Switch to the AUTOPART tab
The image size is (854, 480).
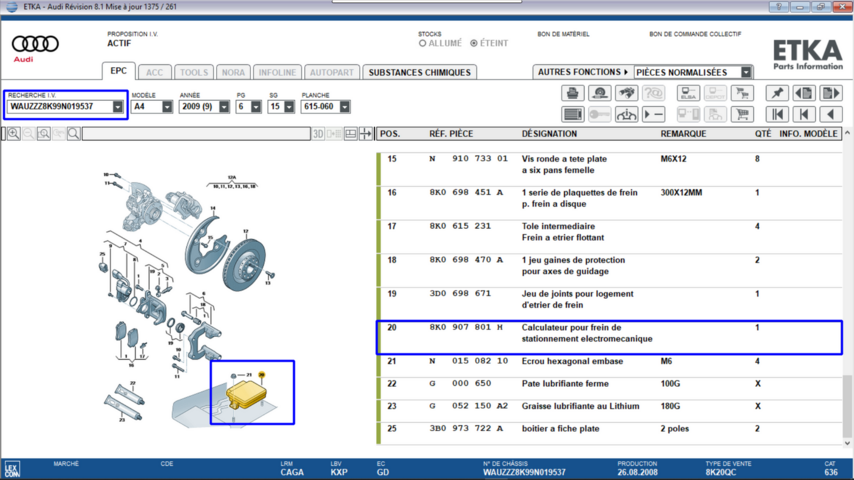332,72
